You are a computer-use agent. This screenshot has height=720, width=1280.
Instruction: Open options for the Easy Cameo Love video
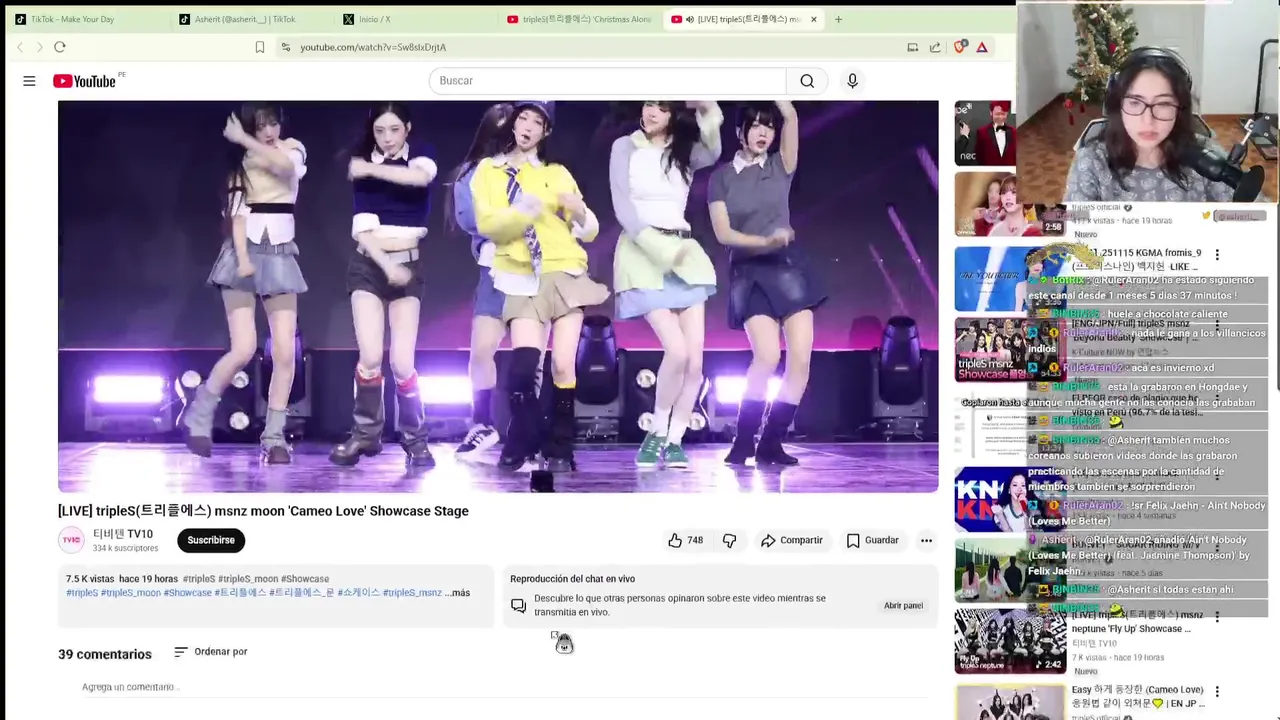point(1217,692)
